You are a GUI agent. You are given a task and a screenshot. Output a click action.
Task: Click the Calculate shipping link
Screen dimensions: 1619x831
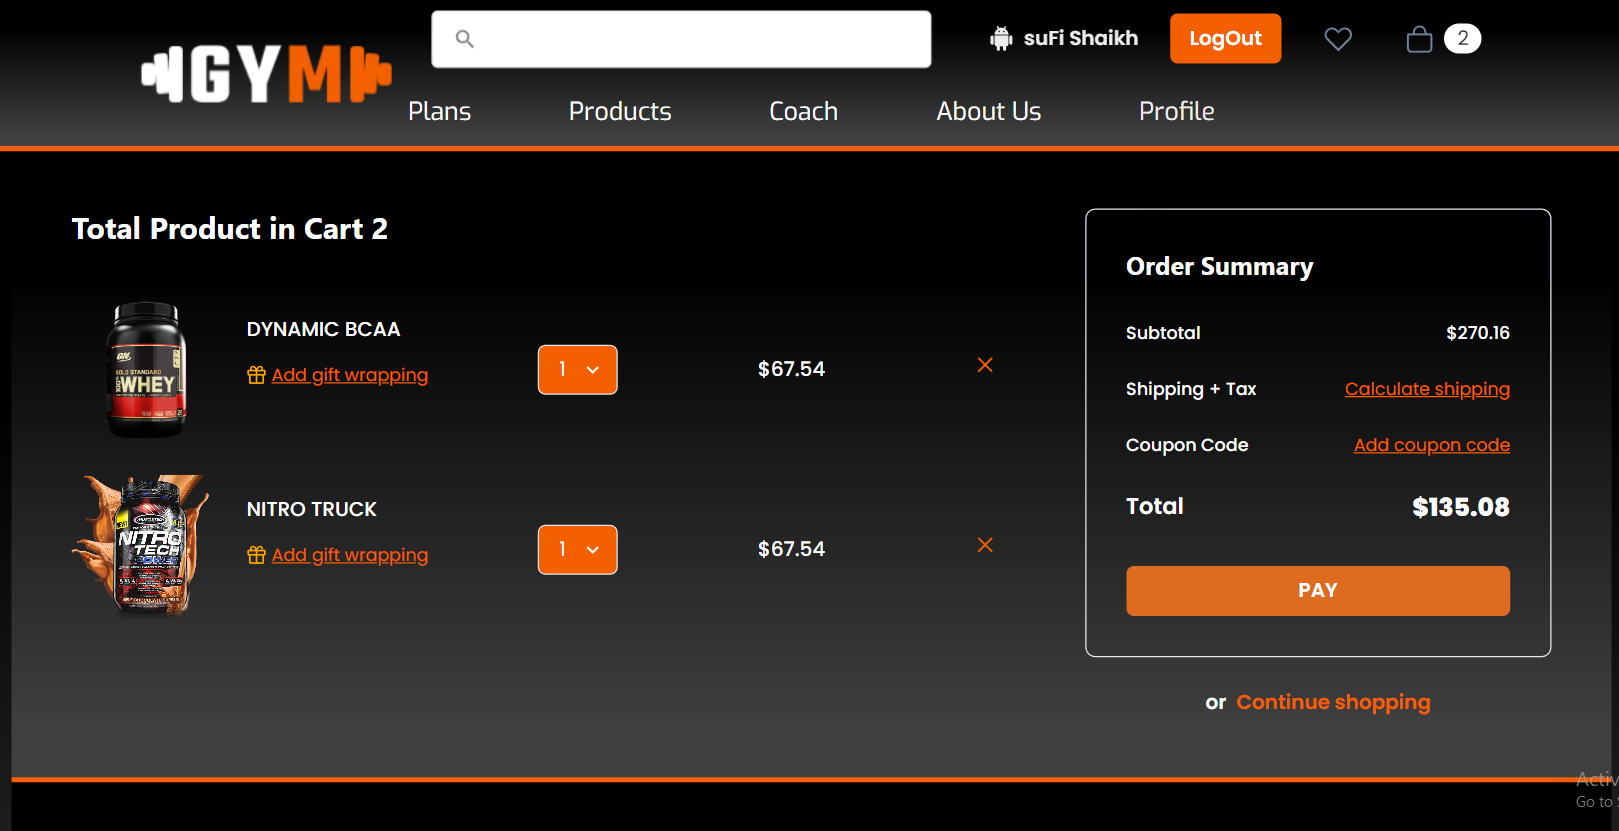1427,389
